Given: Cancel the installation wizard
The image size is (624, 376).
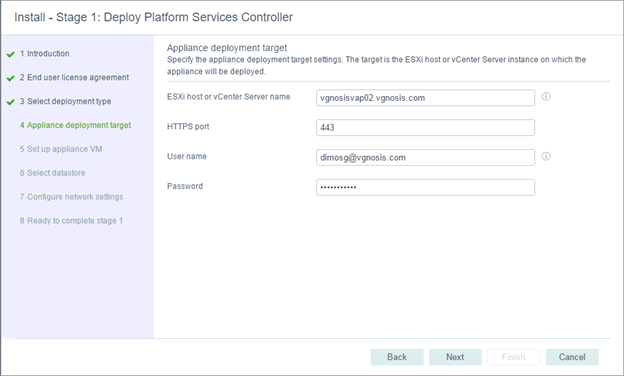Looking at the screenshot, I should coord(572,357).
